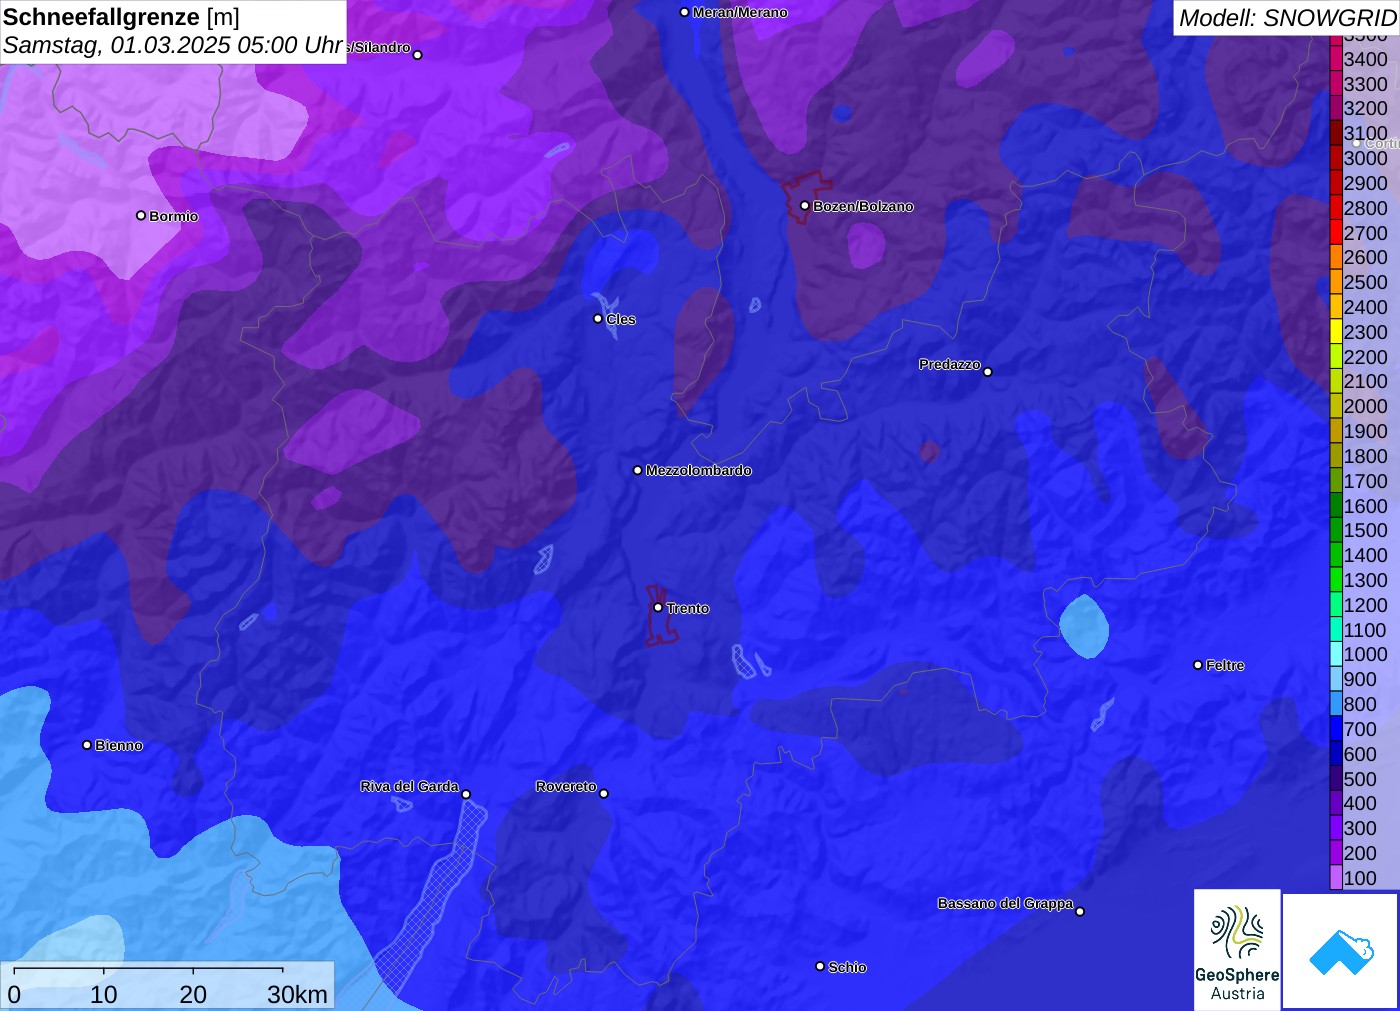Click the Modell: SNOWGRID label
The image size is (1400, 1011).
[1288, 18]
